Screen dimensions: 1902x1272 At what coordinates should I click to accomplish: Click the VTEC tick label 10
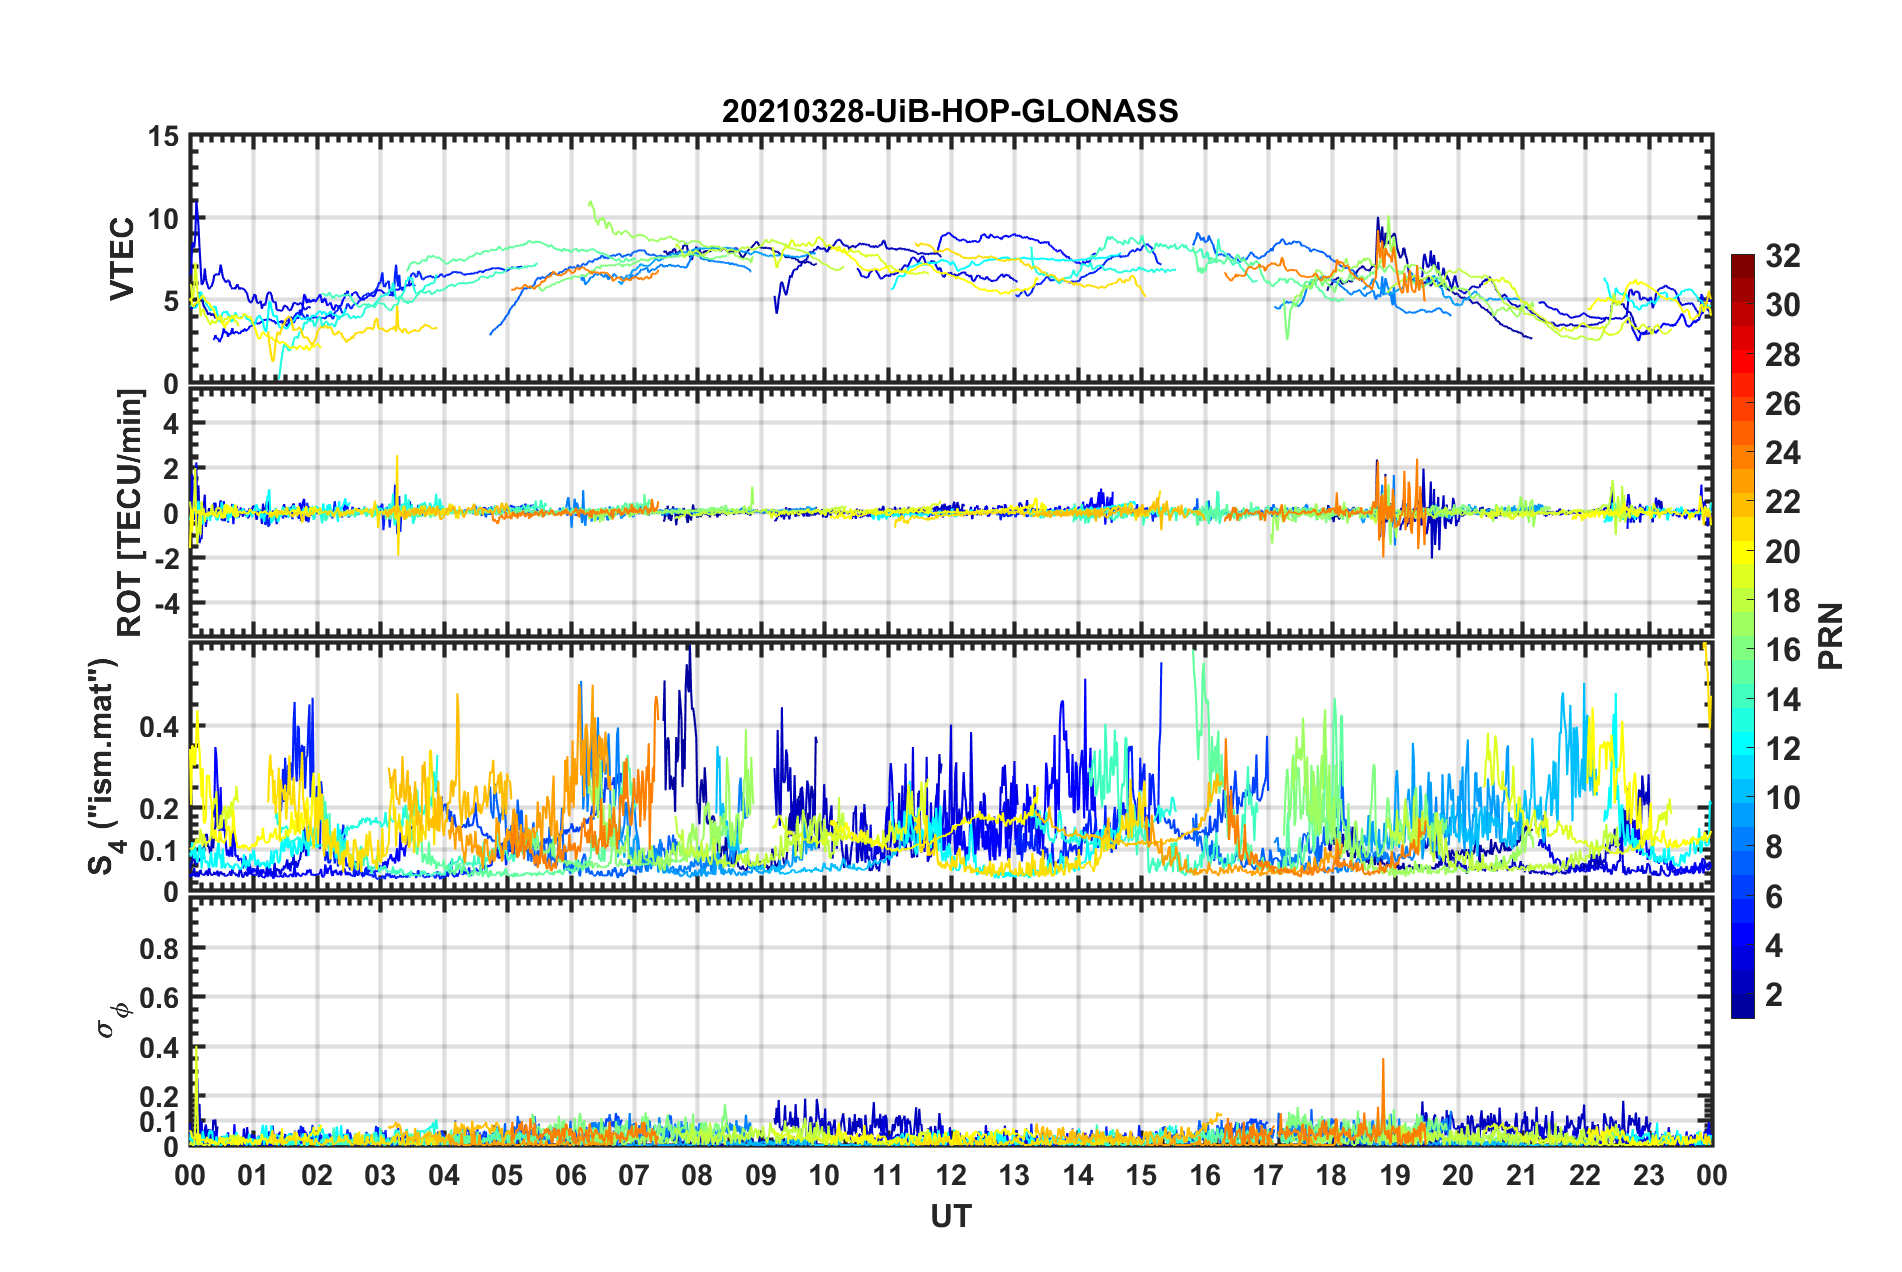pos(164,219)
